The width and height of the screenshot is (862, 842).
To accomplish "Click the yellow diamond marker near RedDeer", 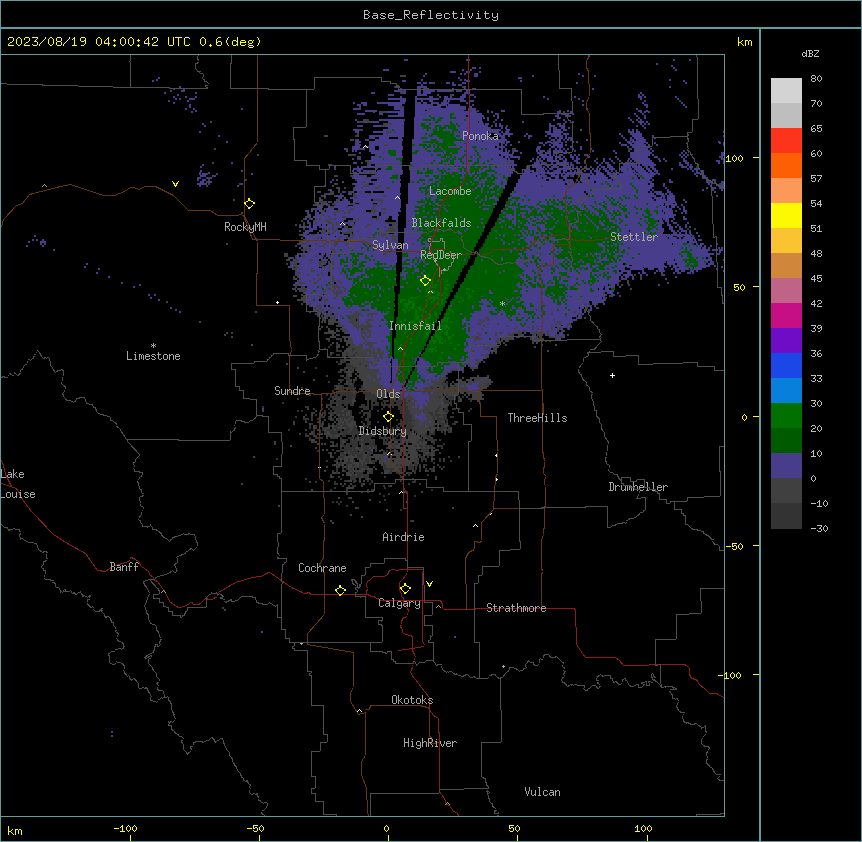I will pos(425,281).
